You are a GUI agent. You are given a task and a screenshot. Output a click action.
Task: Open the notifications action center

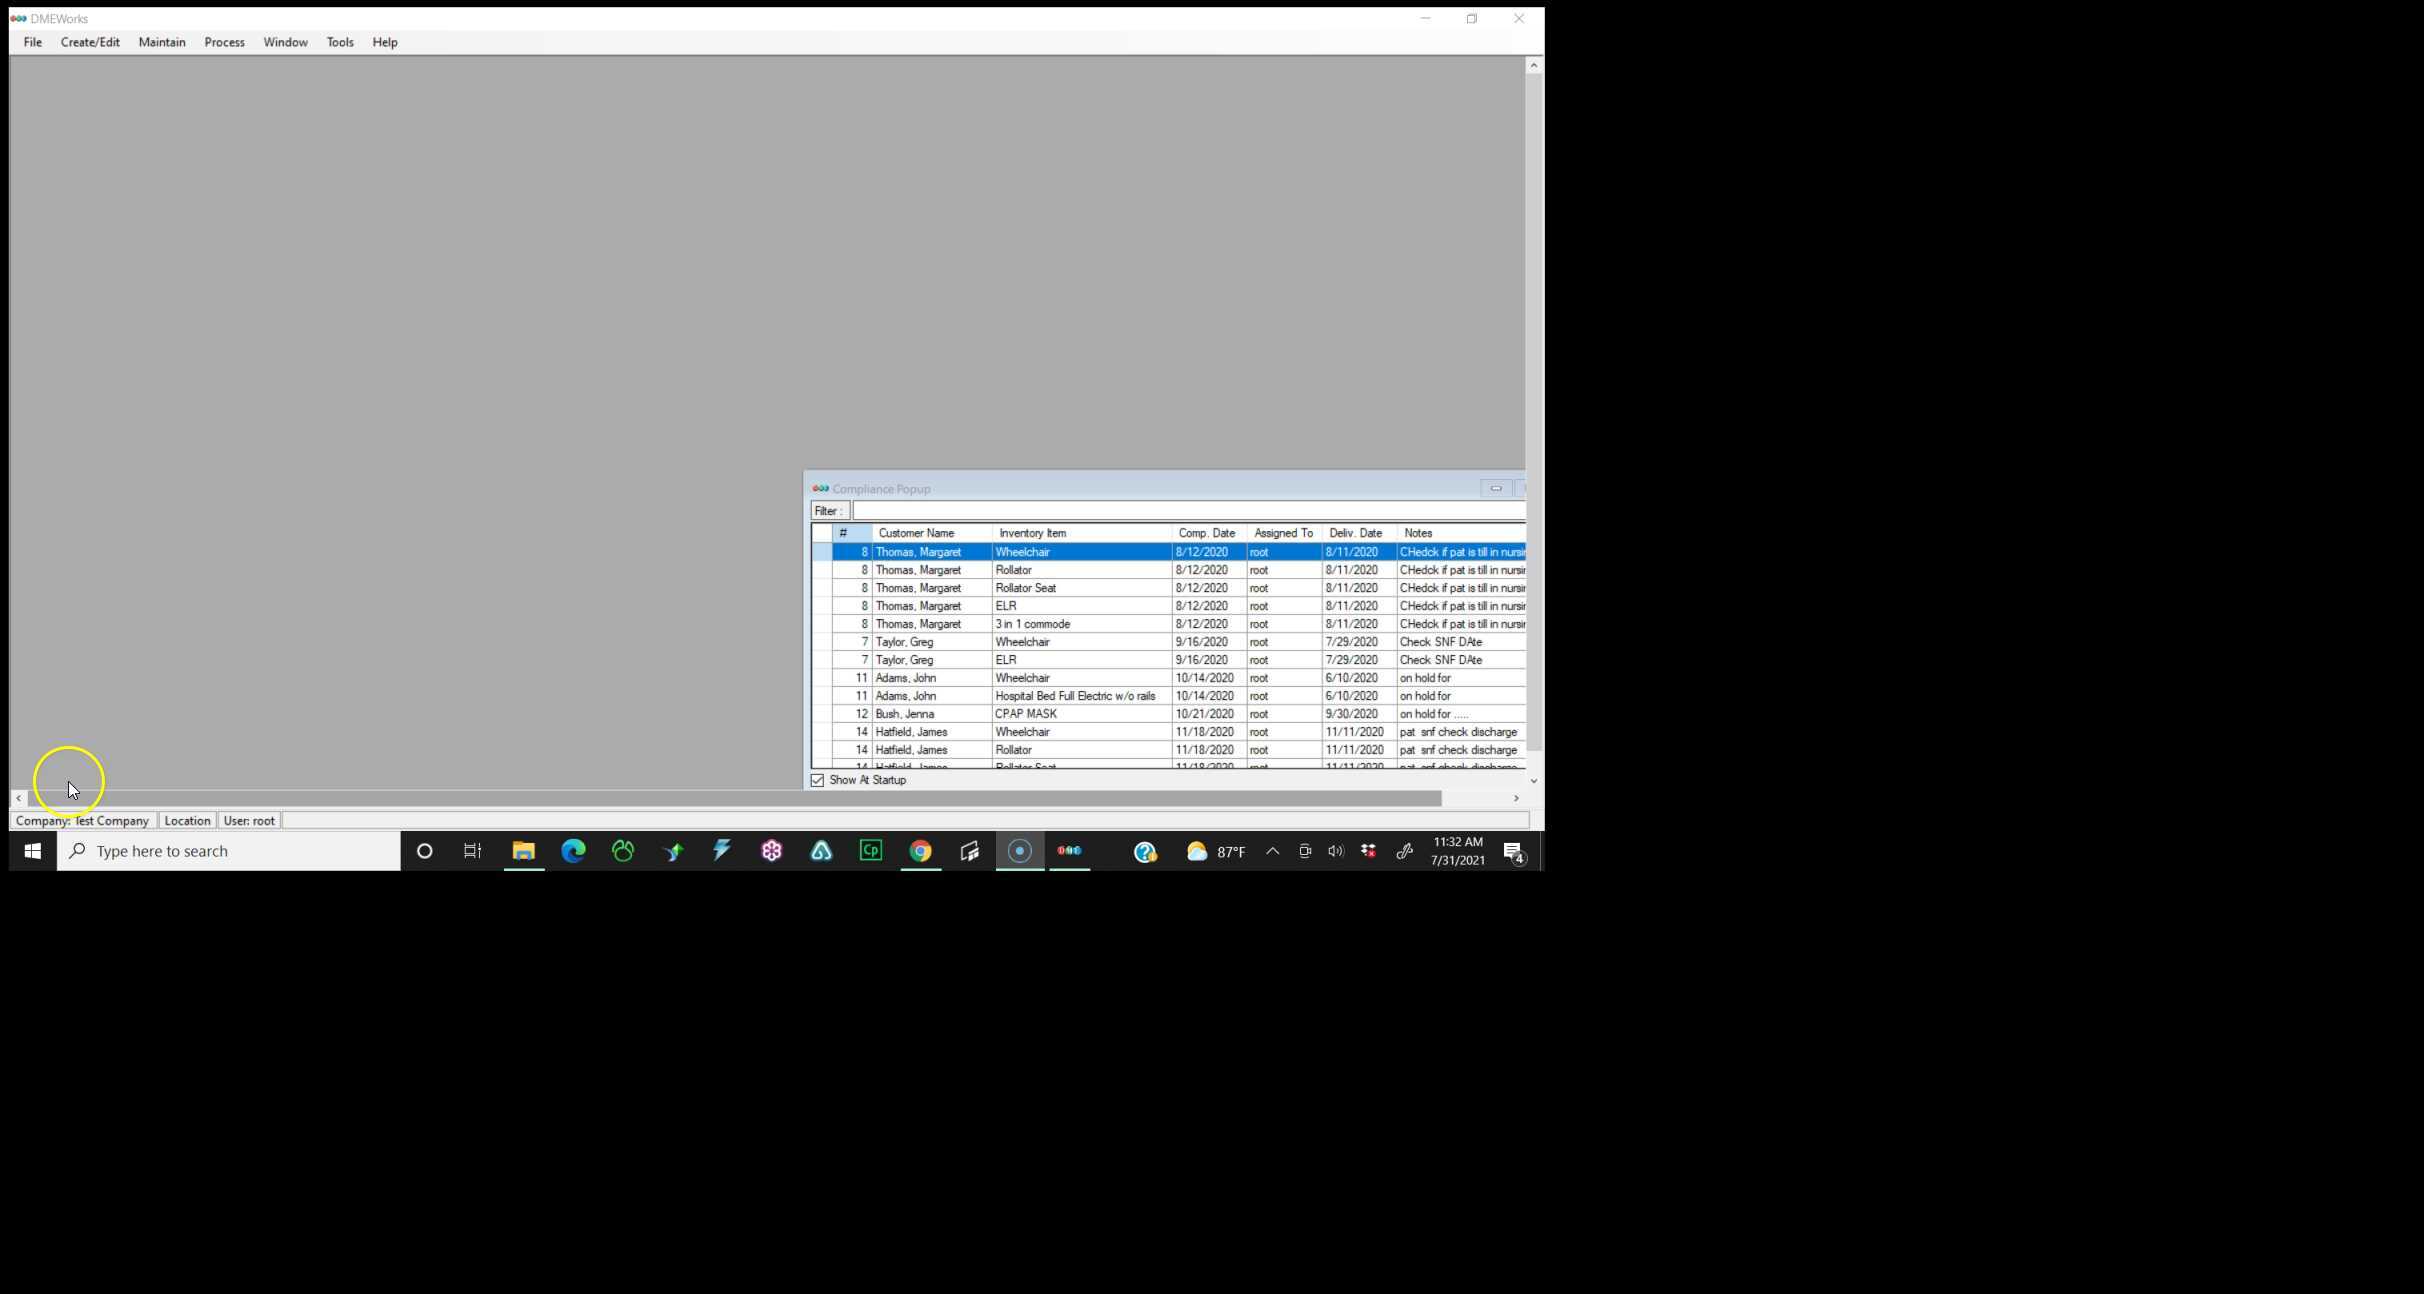[x=1513, y=852]
